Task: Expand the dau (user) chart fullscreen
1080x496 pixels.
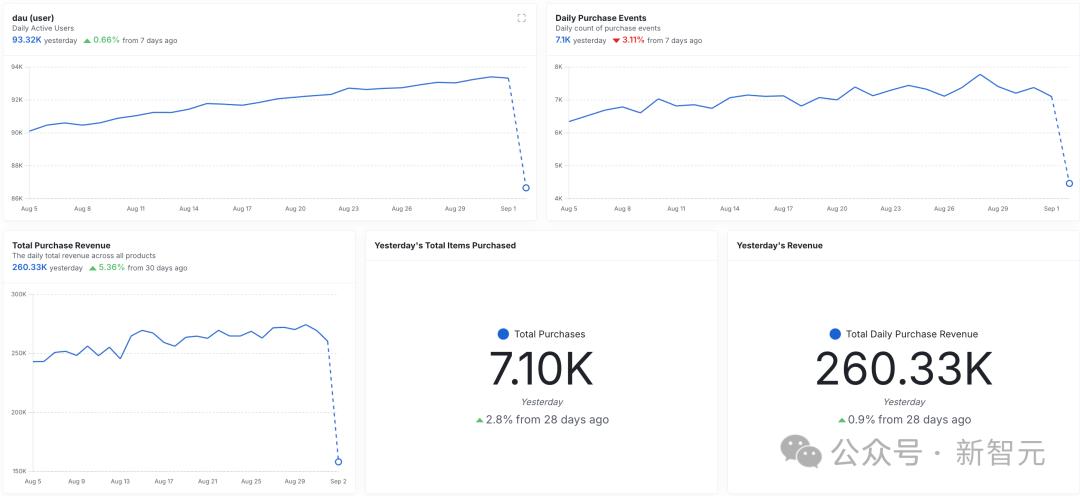Action: (x=521, y=18)
